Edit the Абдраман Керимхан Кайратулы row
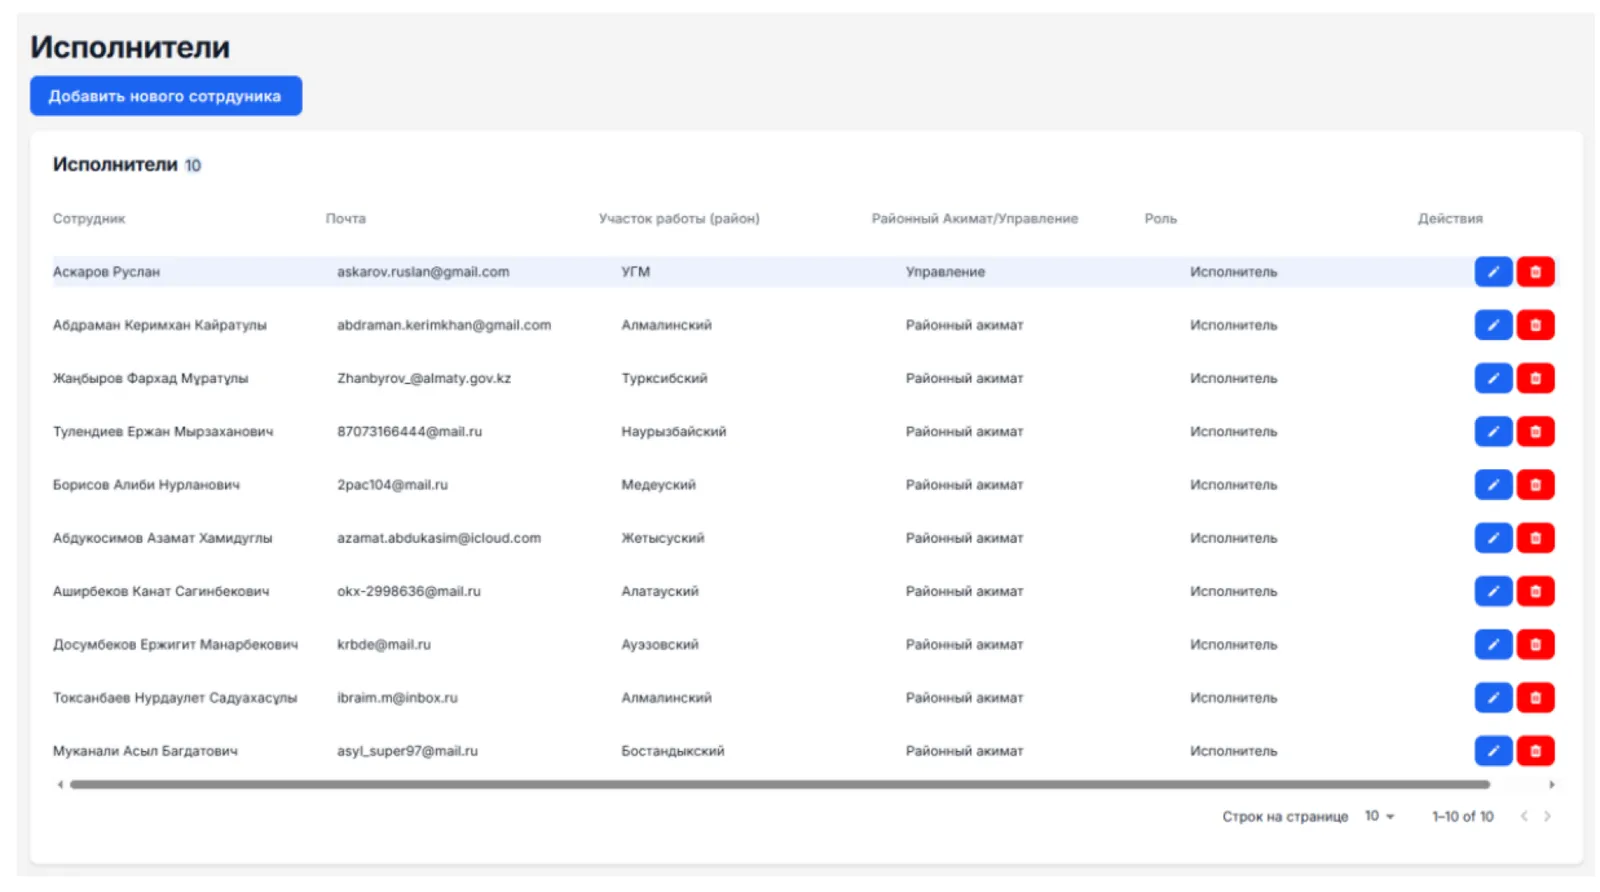 (1492, 325)
